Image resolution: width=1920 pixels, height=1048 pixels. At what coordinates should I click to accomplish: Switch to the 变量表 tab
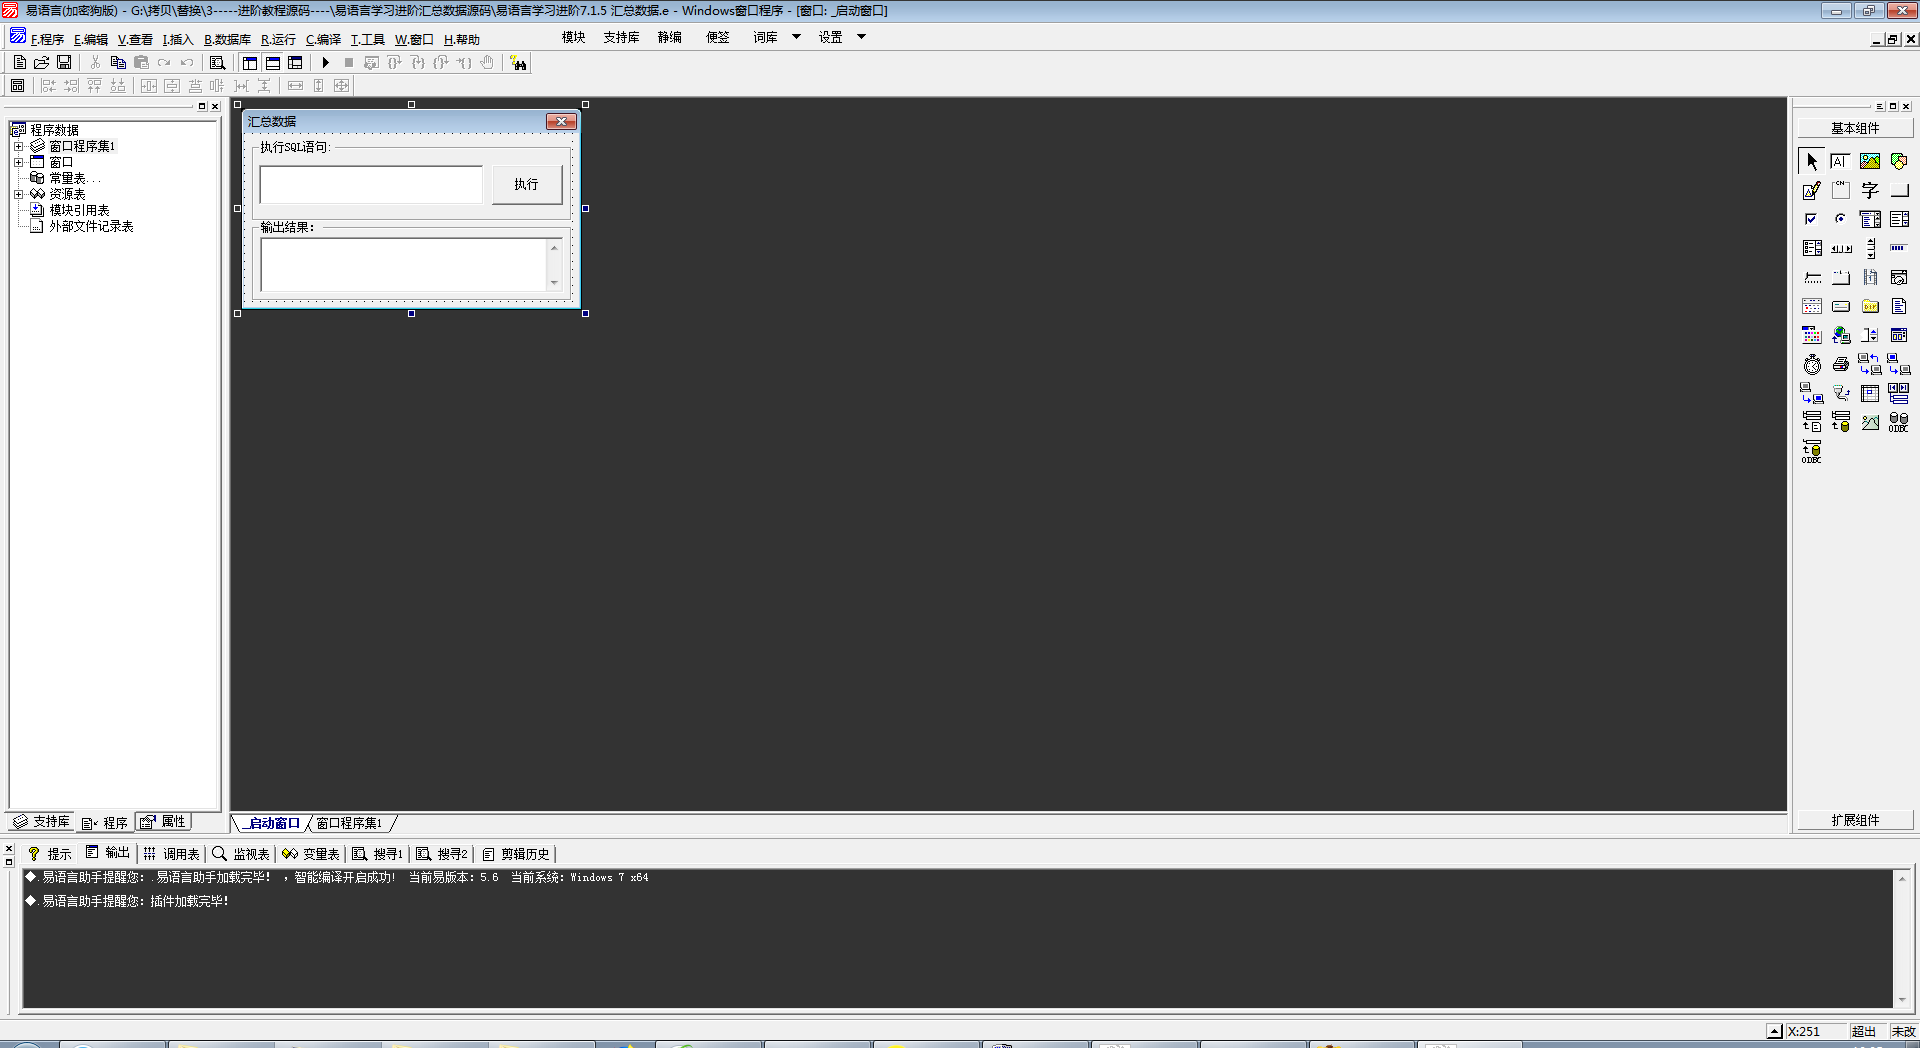coord(311,854)
